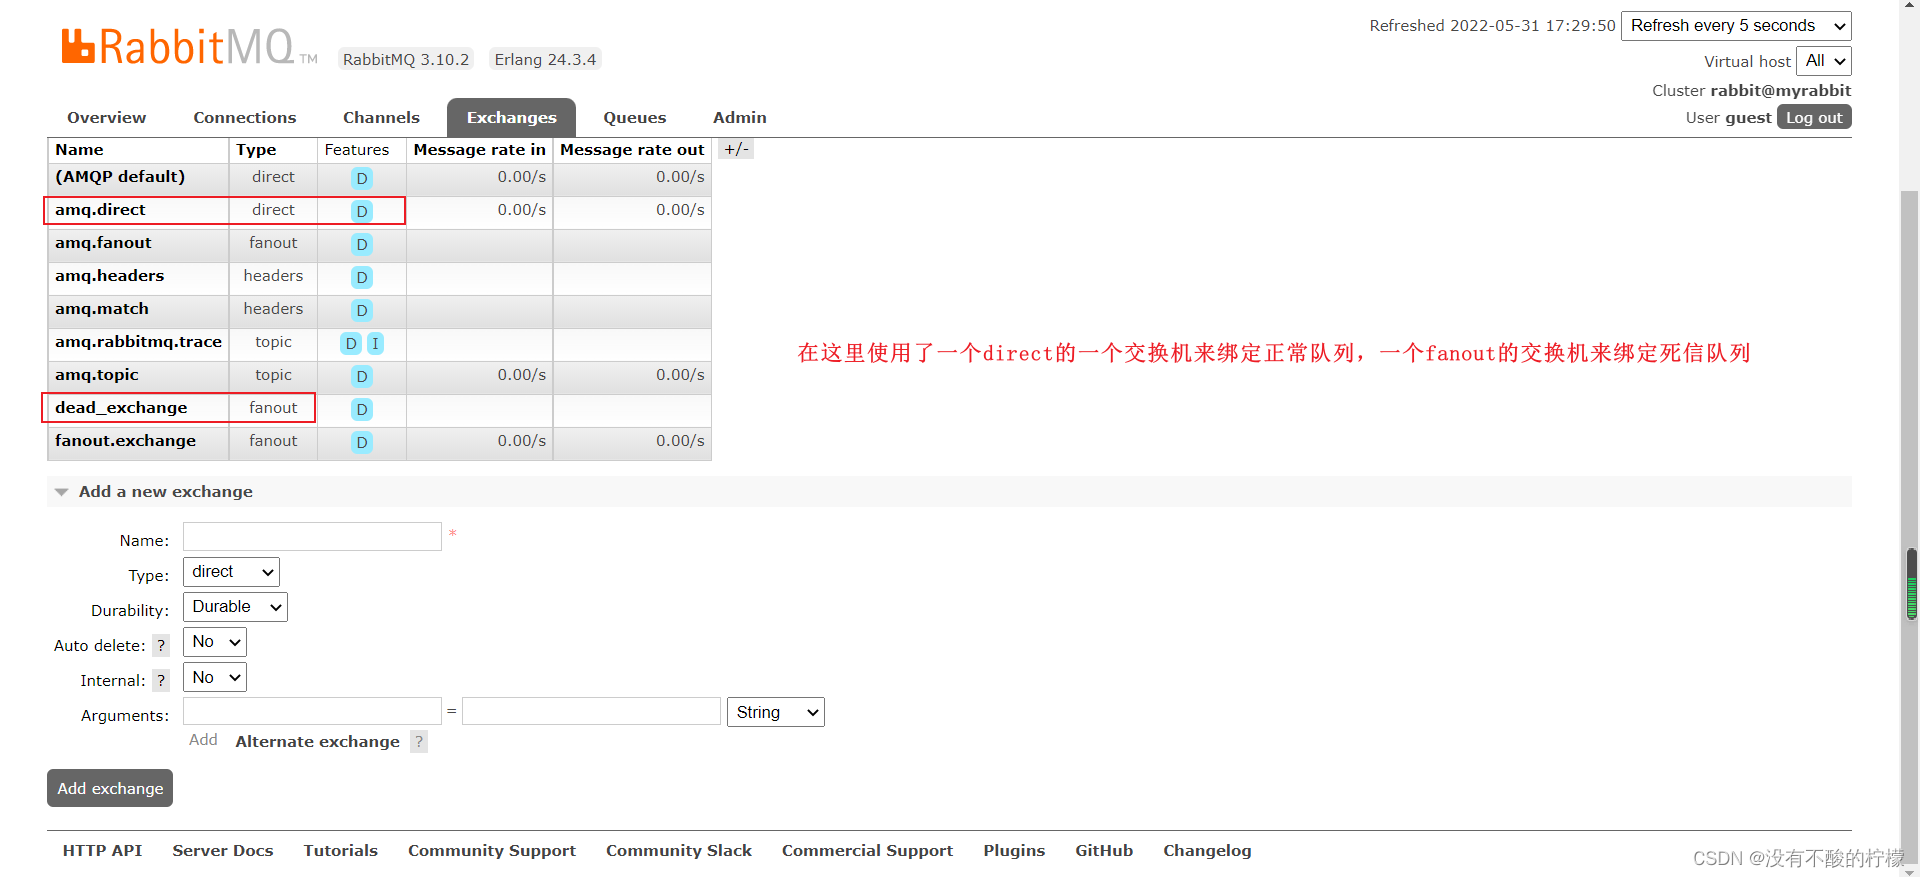Open the amq.match exchange
Image resolution: width=1920 pixels, height=877 pixels.
pyautogui.click(x=102, y=308)
